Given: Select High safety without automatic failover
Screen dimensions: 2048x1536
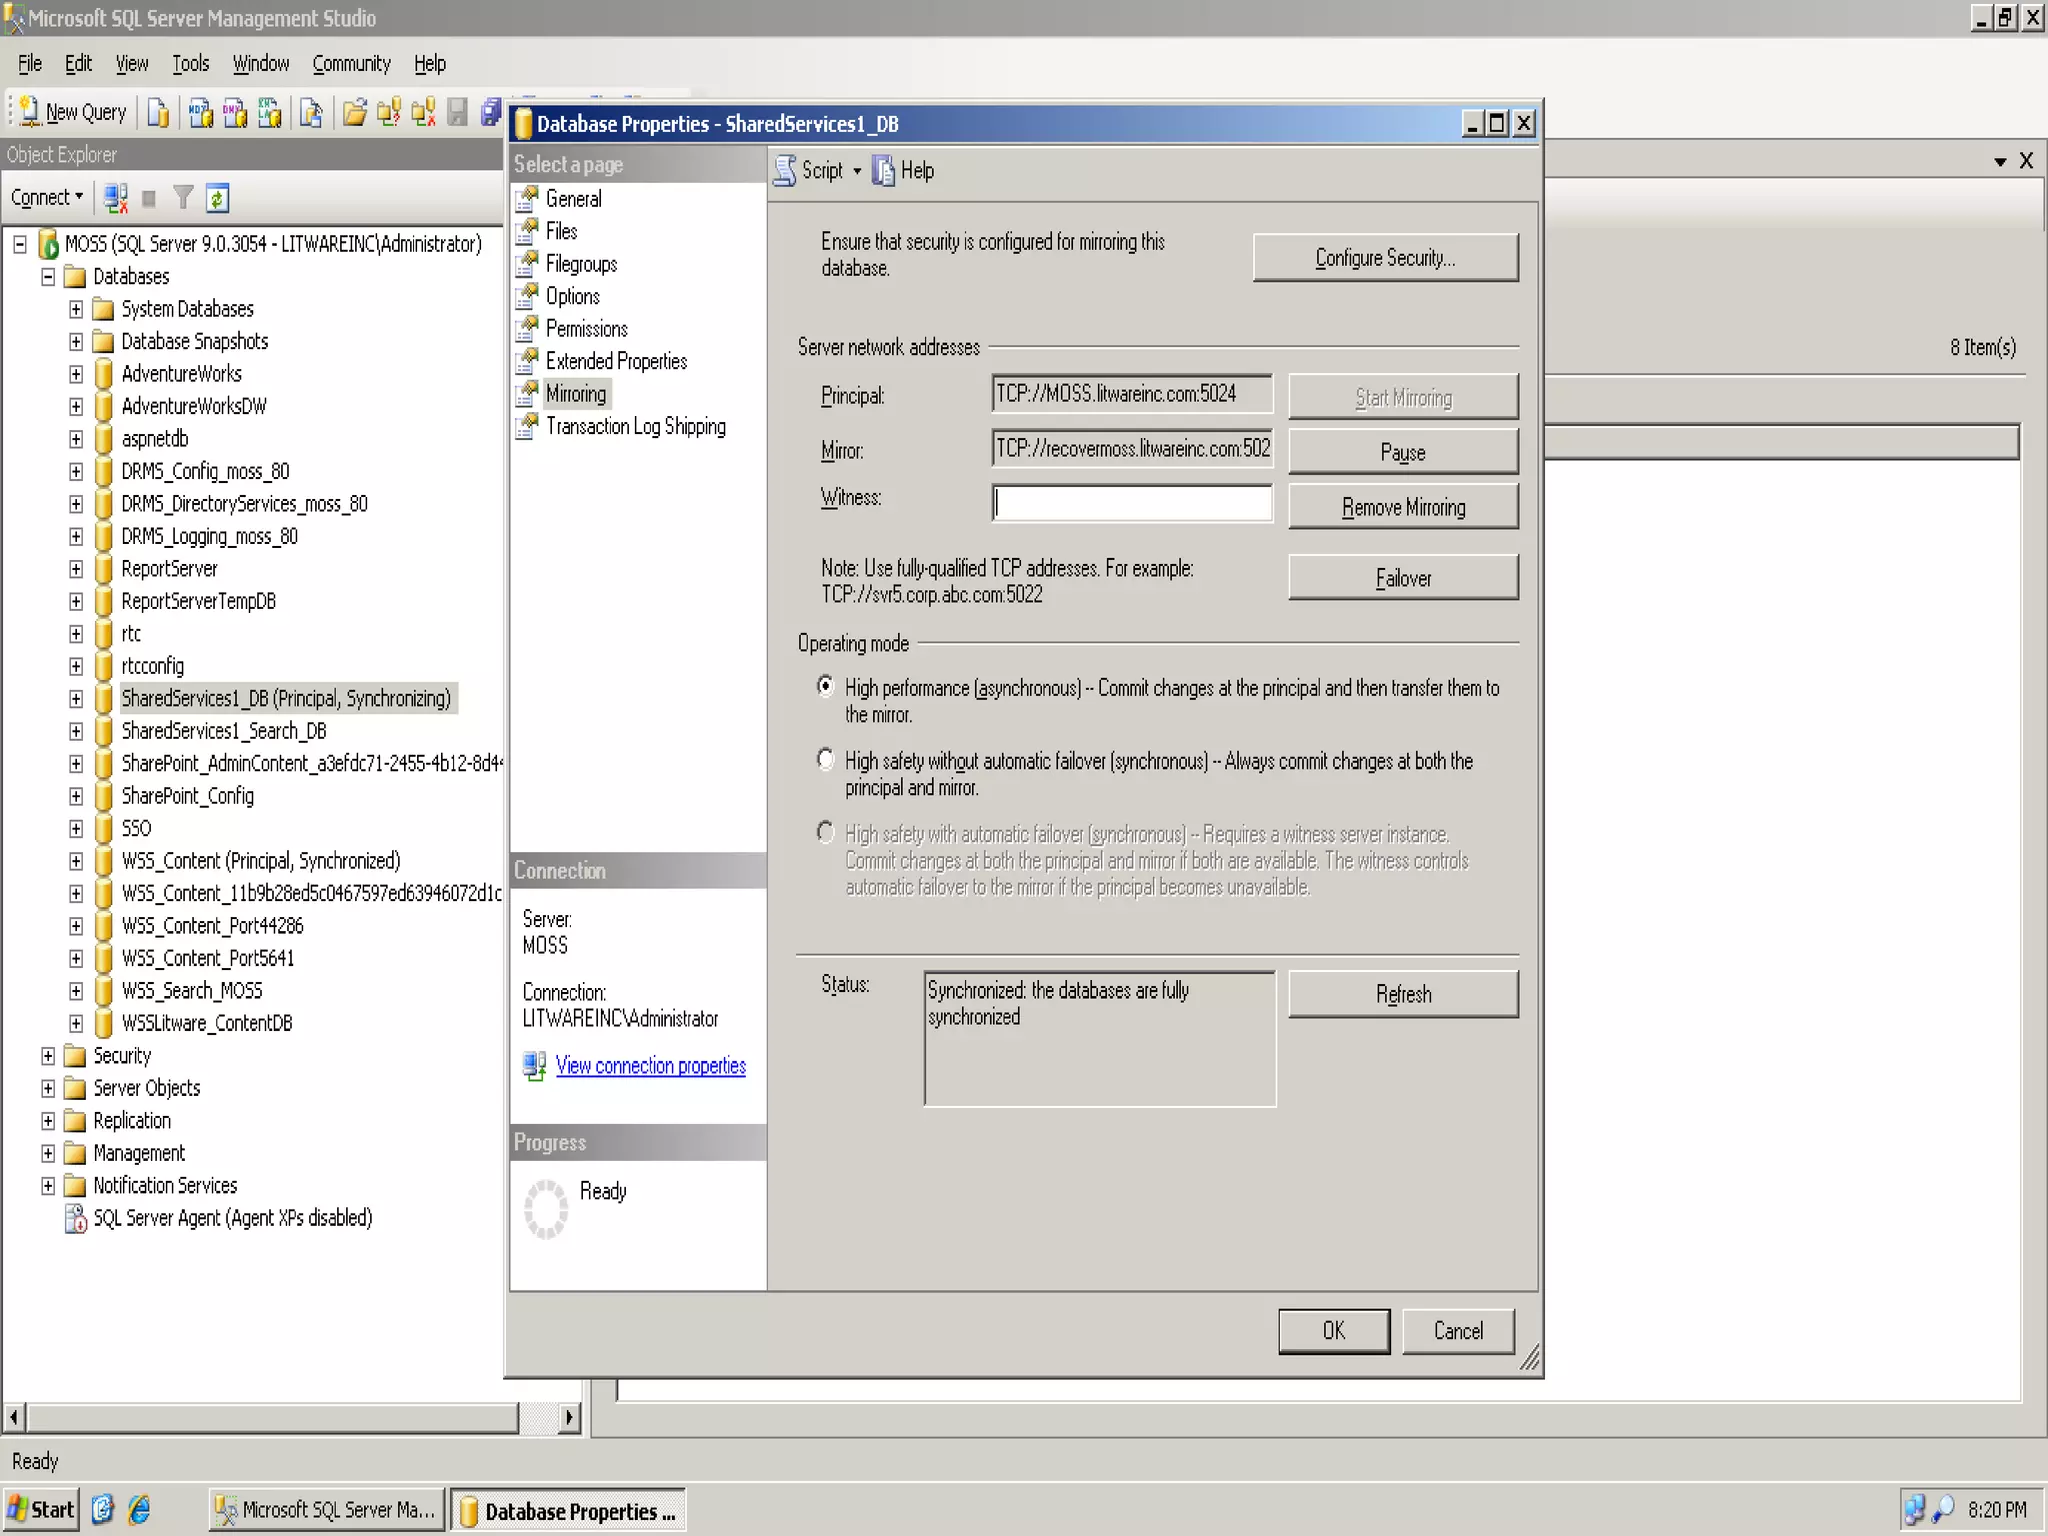Looking at the screenshot, I should pyautogui.click(x=825, y=760).
